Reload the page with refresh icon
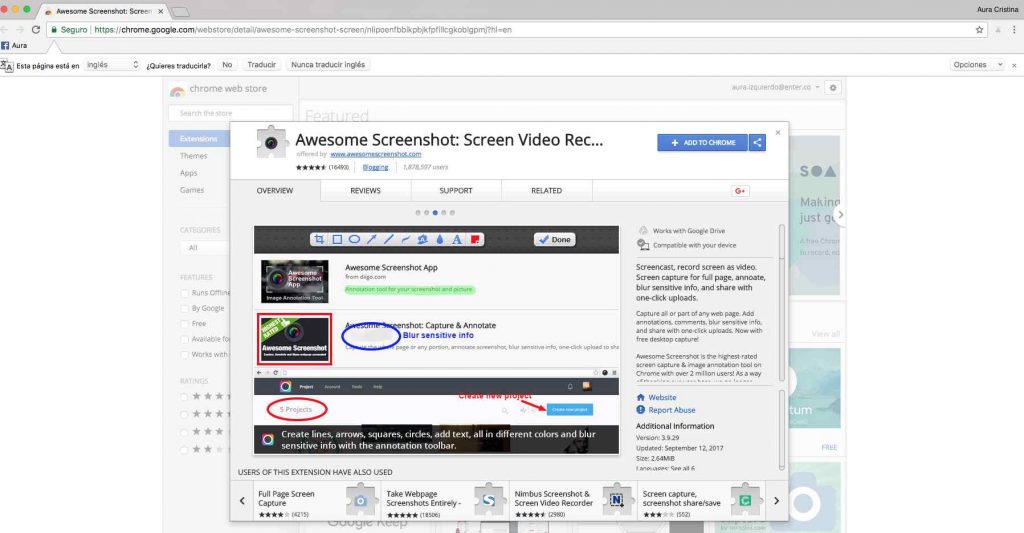Screen dimensions: 1024x533 click(36, 29)
